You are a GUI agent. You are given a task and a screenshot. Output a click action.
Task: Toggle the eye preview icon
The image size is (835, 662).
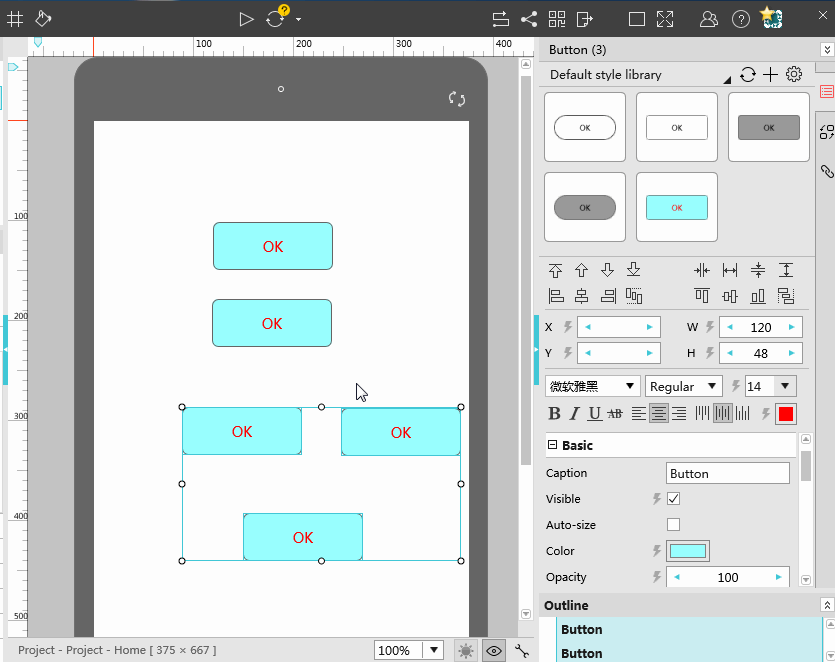coord(494,650)
